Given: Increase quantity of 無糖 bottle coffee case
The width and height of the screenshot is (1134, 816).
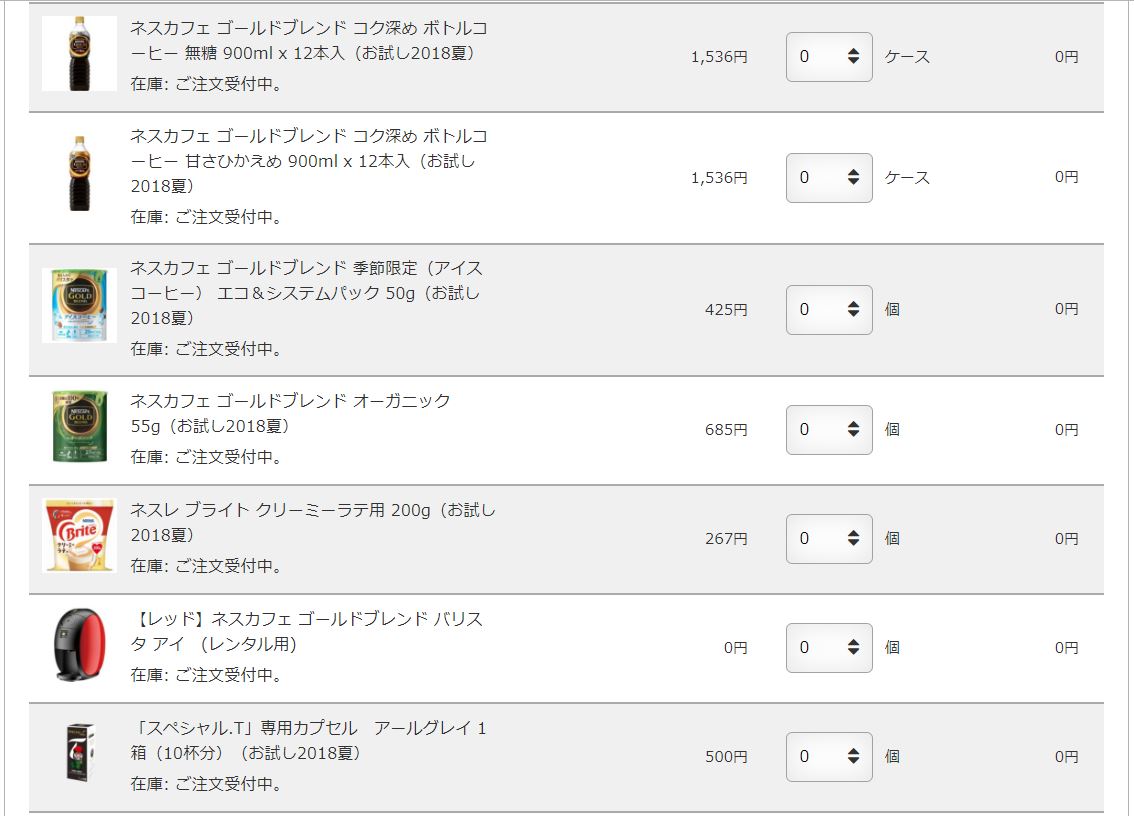Looking at the screenshot, I should (x=853, y=51).
